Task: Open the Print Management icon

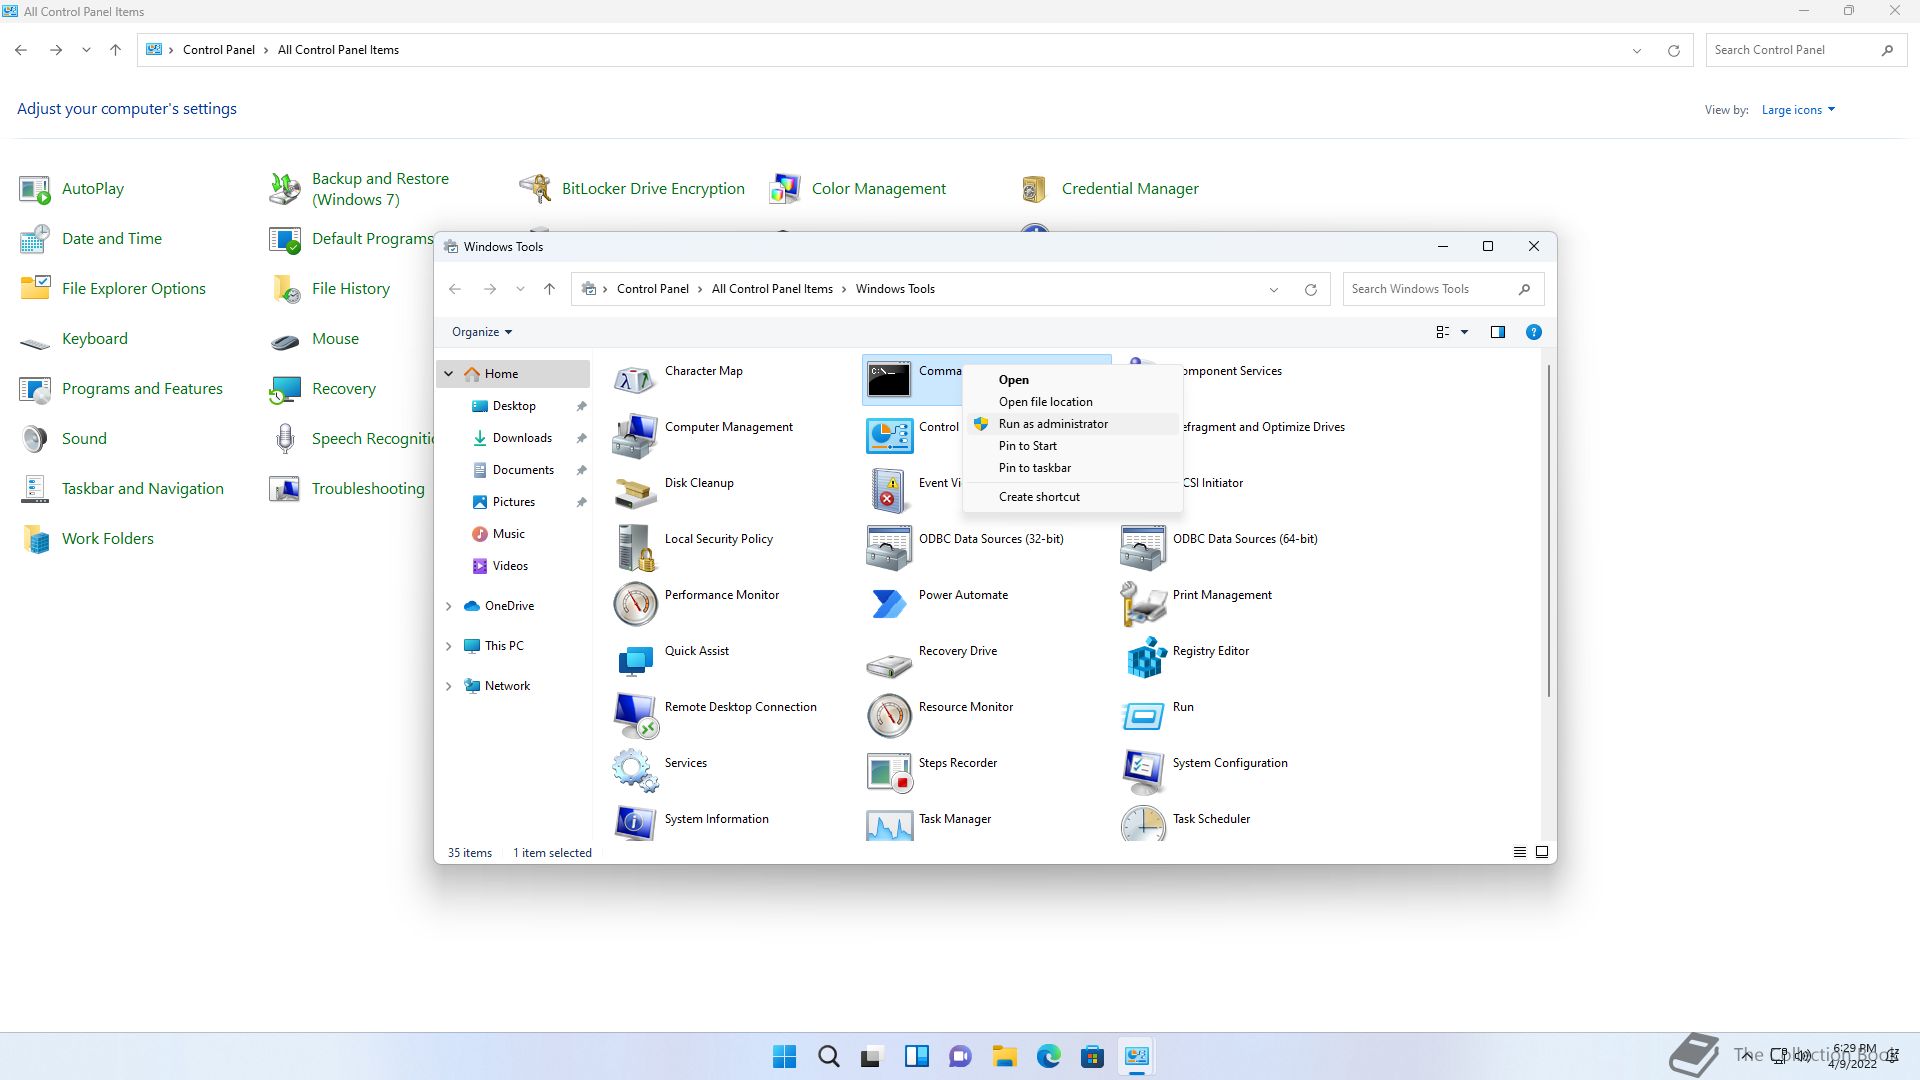Action: pyautogui.click(x=1143, y=603)
